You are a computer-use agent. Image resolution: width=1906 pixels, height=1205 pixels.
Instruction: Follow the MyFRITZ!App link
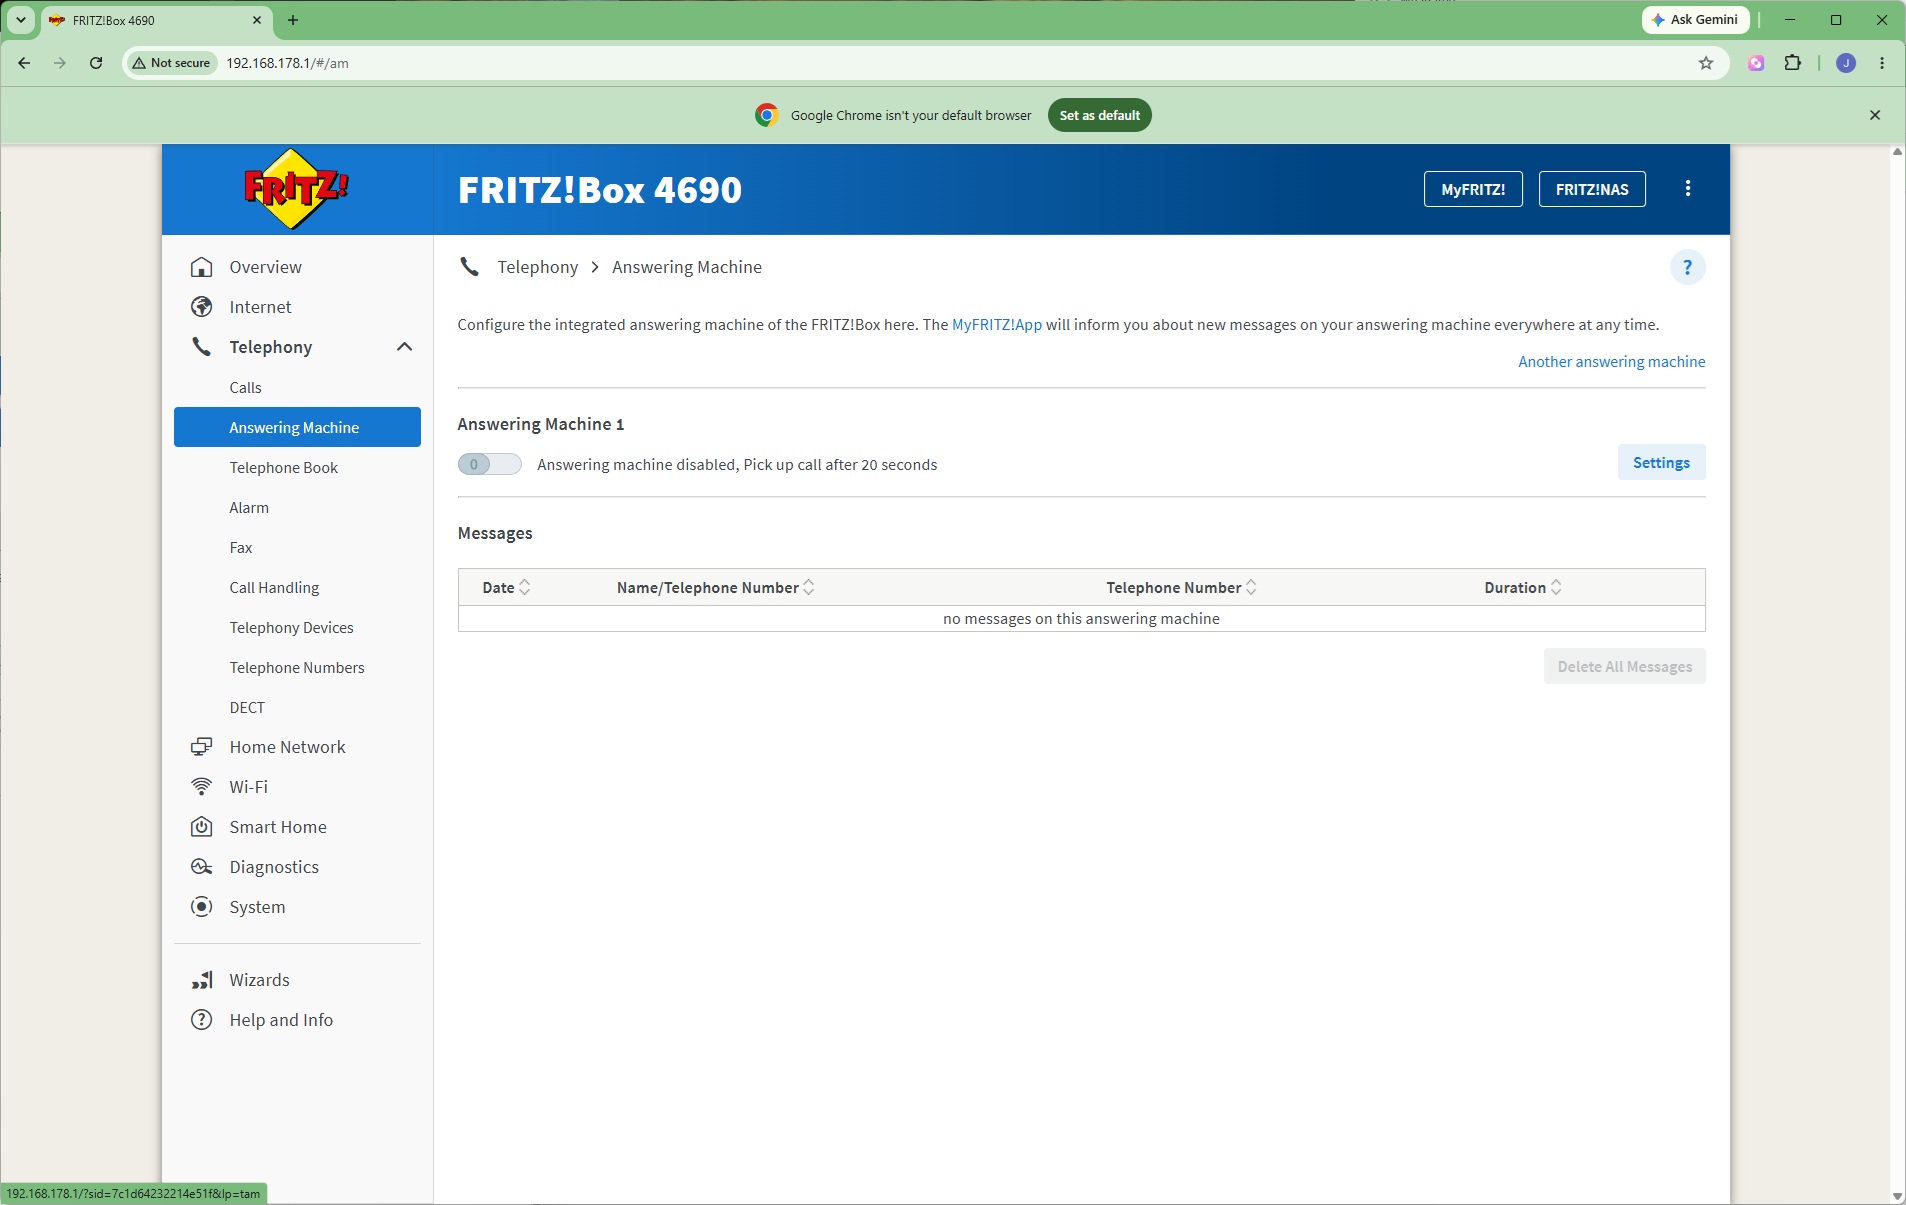click(x=997, y=325)
